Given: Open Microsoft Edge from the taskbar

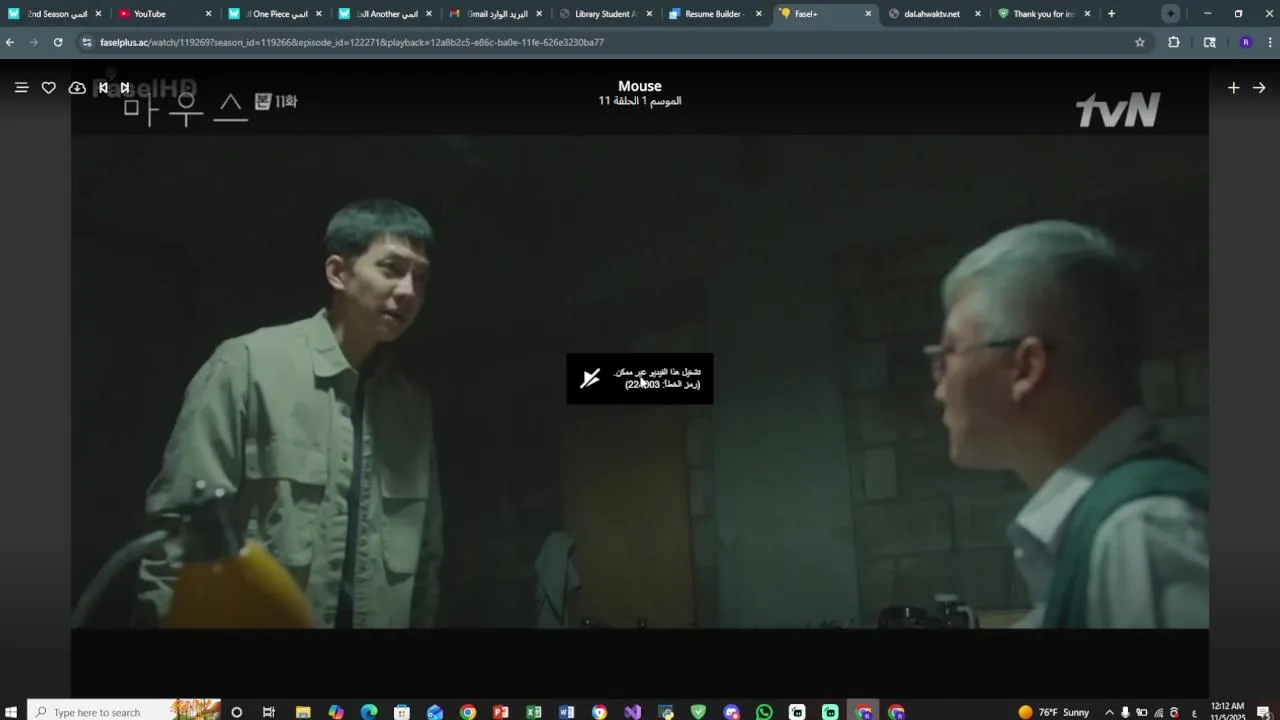Looking at the screenshot, I should click(x=369, y=712).
